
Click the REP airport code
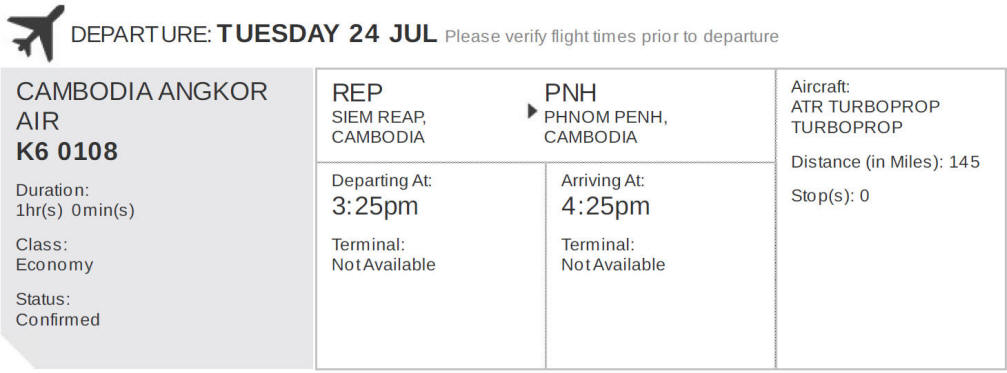tap(357, 93)
